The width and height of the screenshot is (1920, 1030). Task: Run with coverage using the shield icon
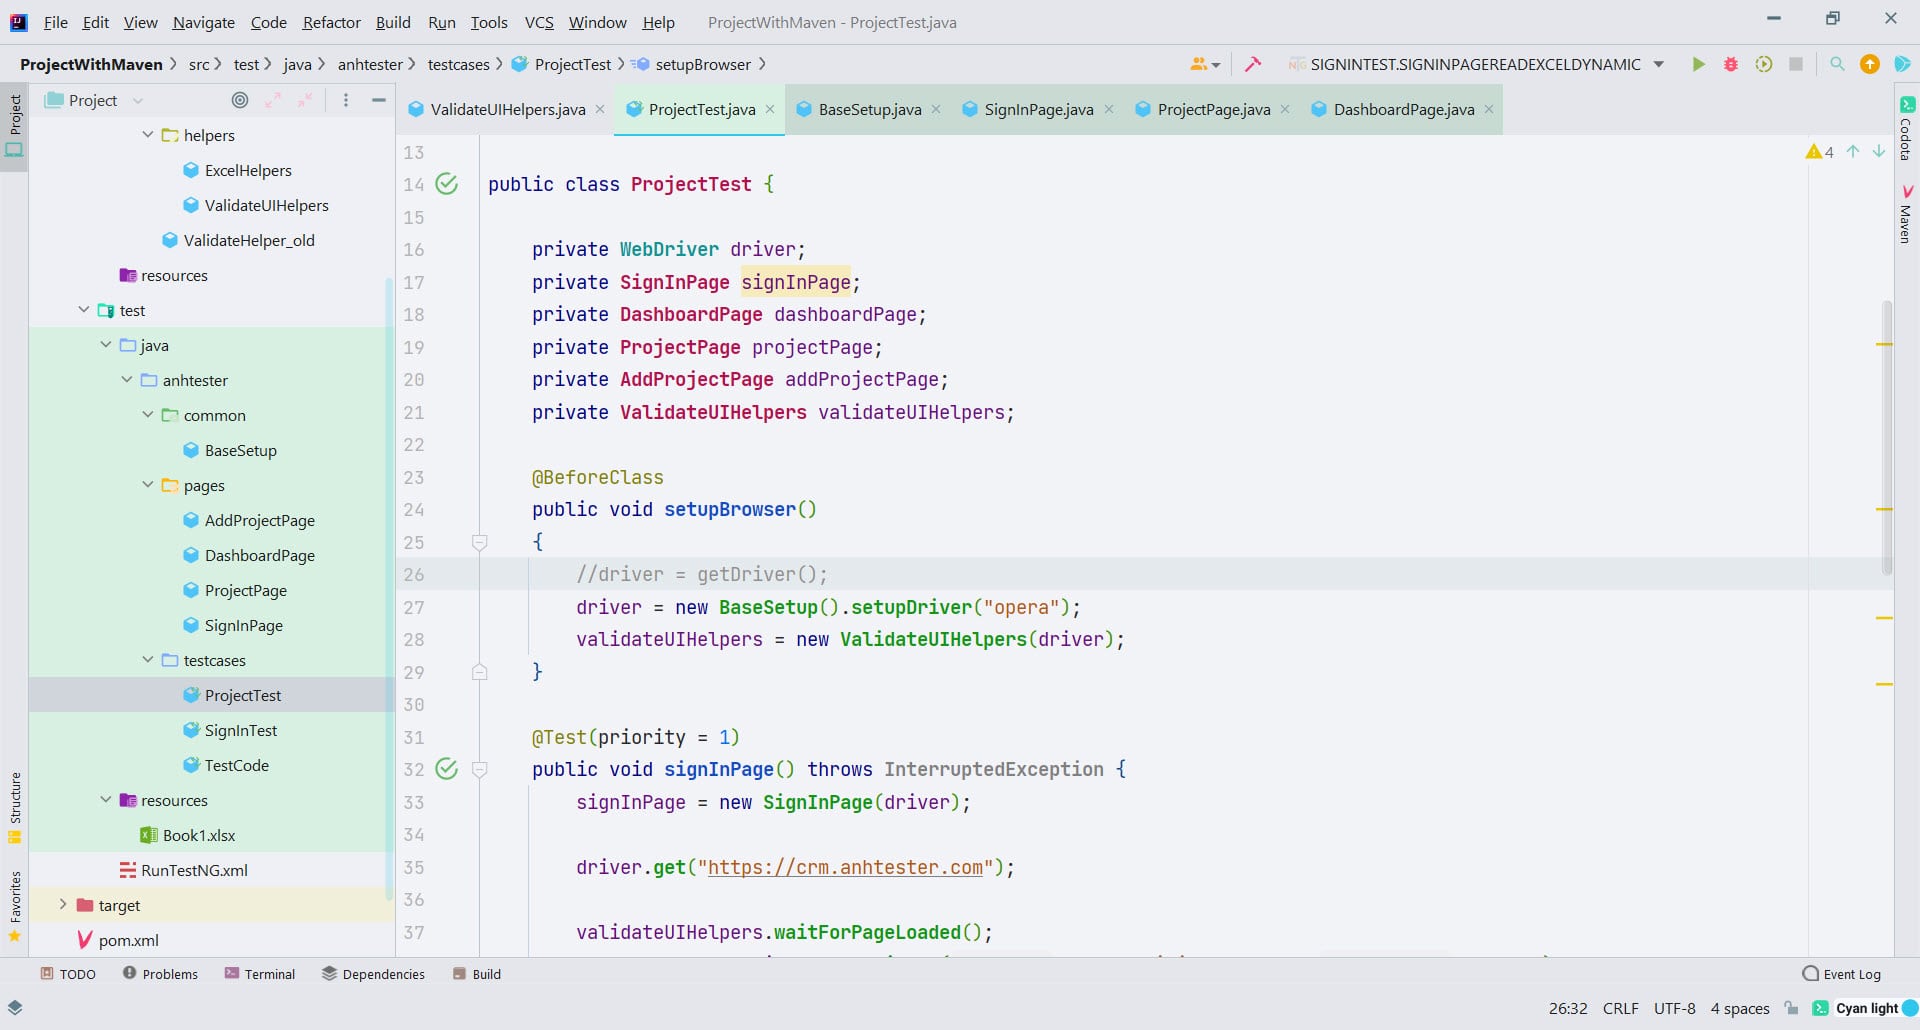tap(1764, 64)
